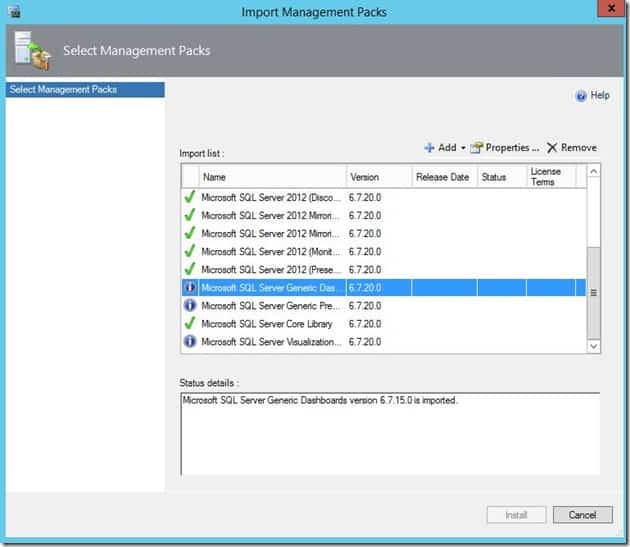Click the Help icon

(x=581, y=96)
